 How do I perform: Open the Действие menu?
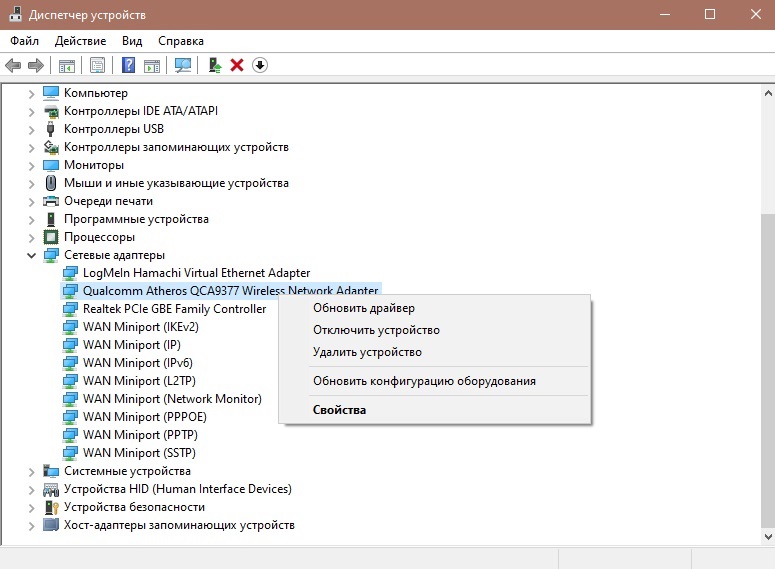coord(80,41)
